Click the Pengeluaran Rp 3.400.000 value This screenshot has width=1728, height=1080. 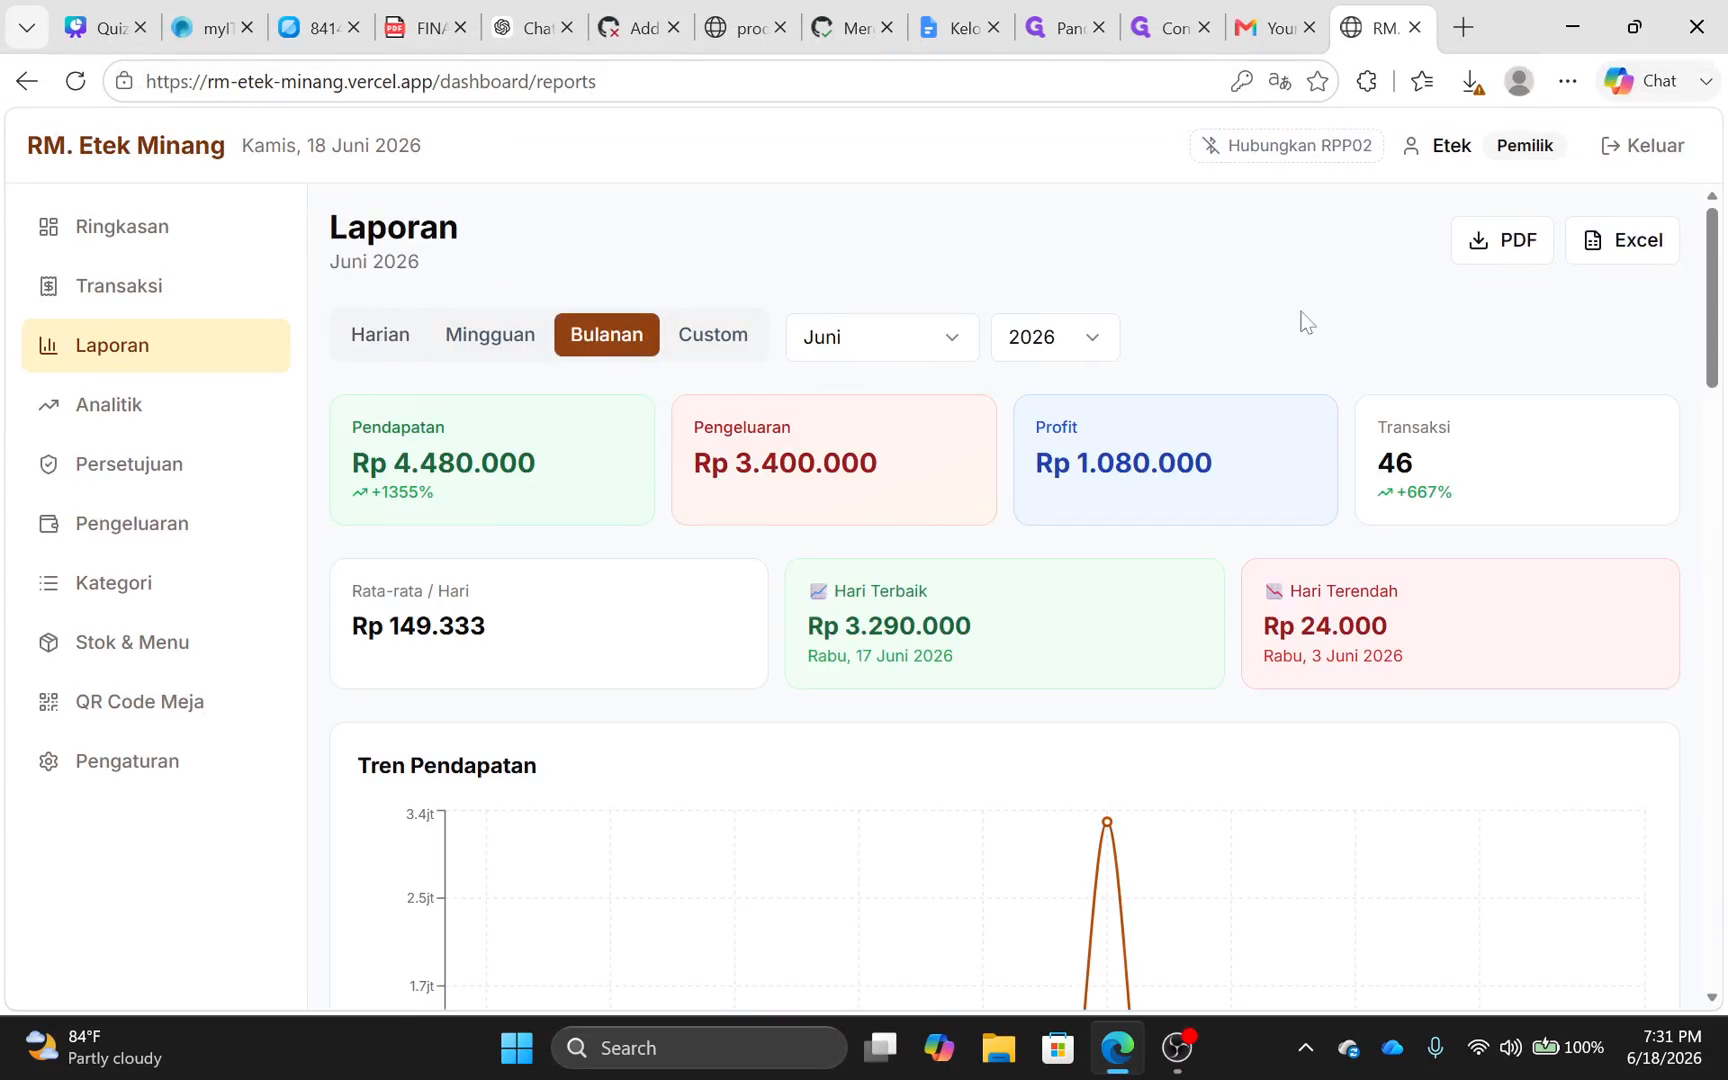785,463
